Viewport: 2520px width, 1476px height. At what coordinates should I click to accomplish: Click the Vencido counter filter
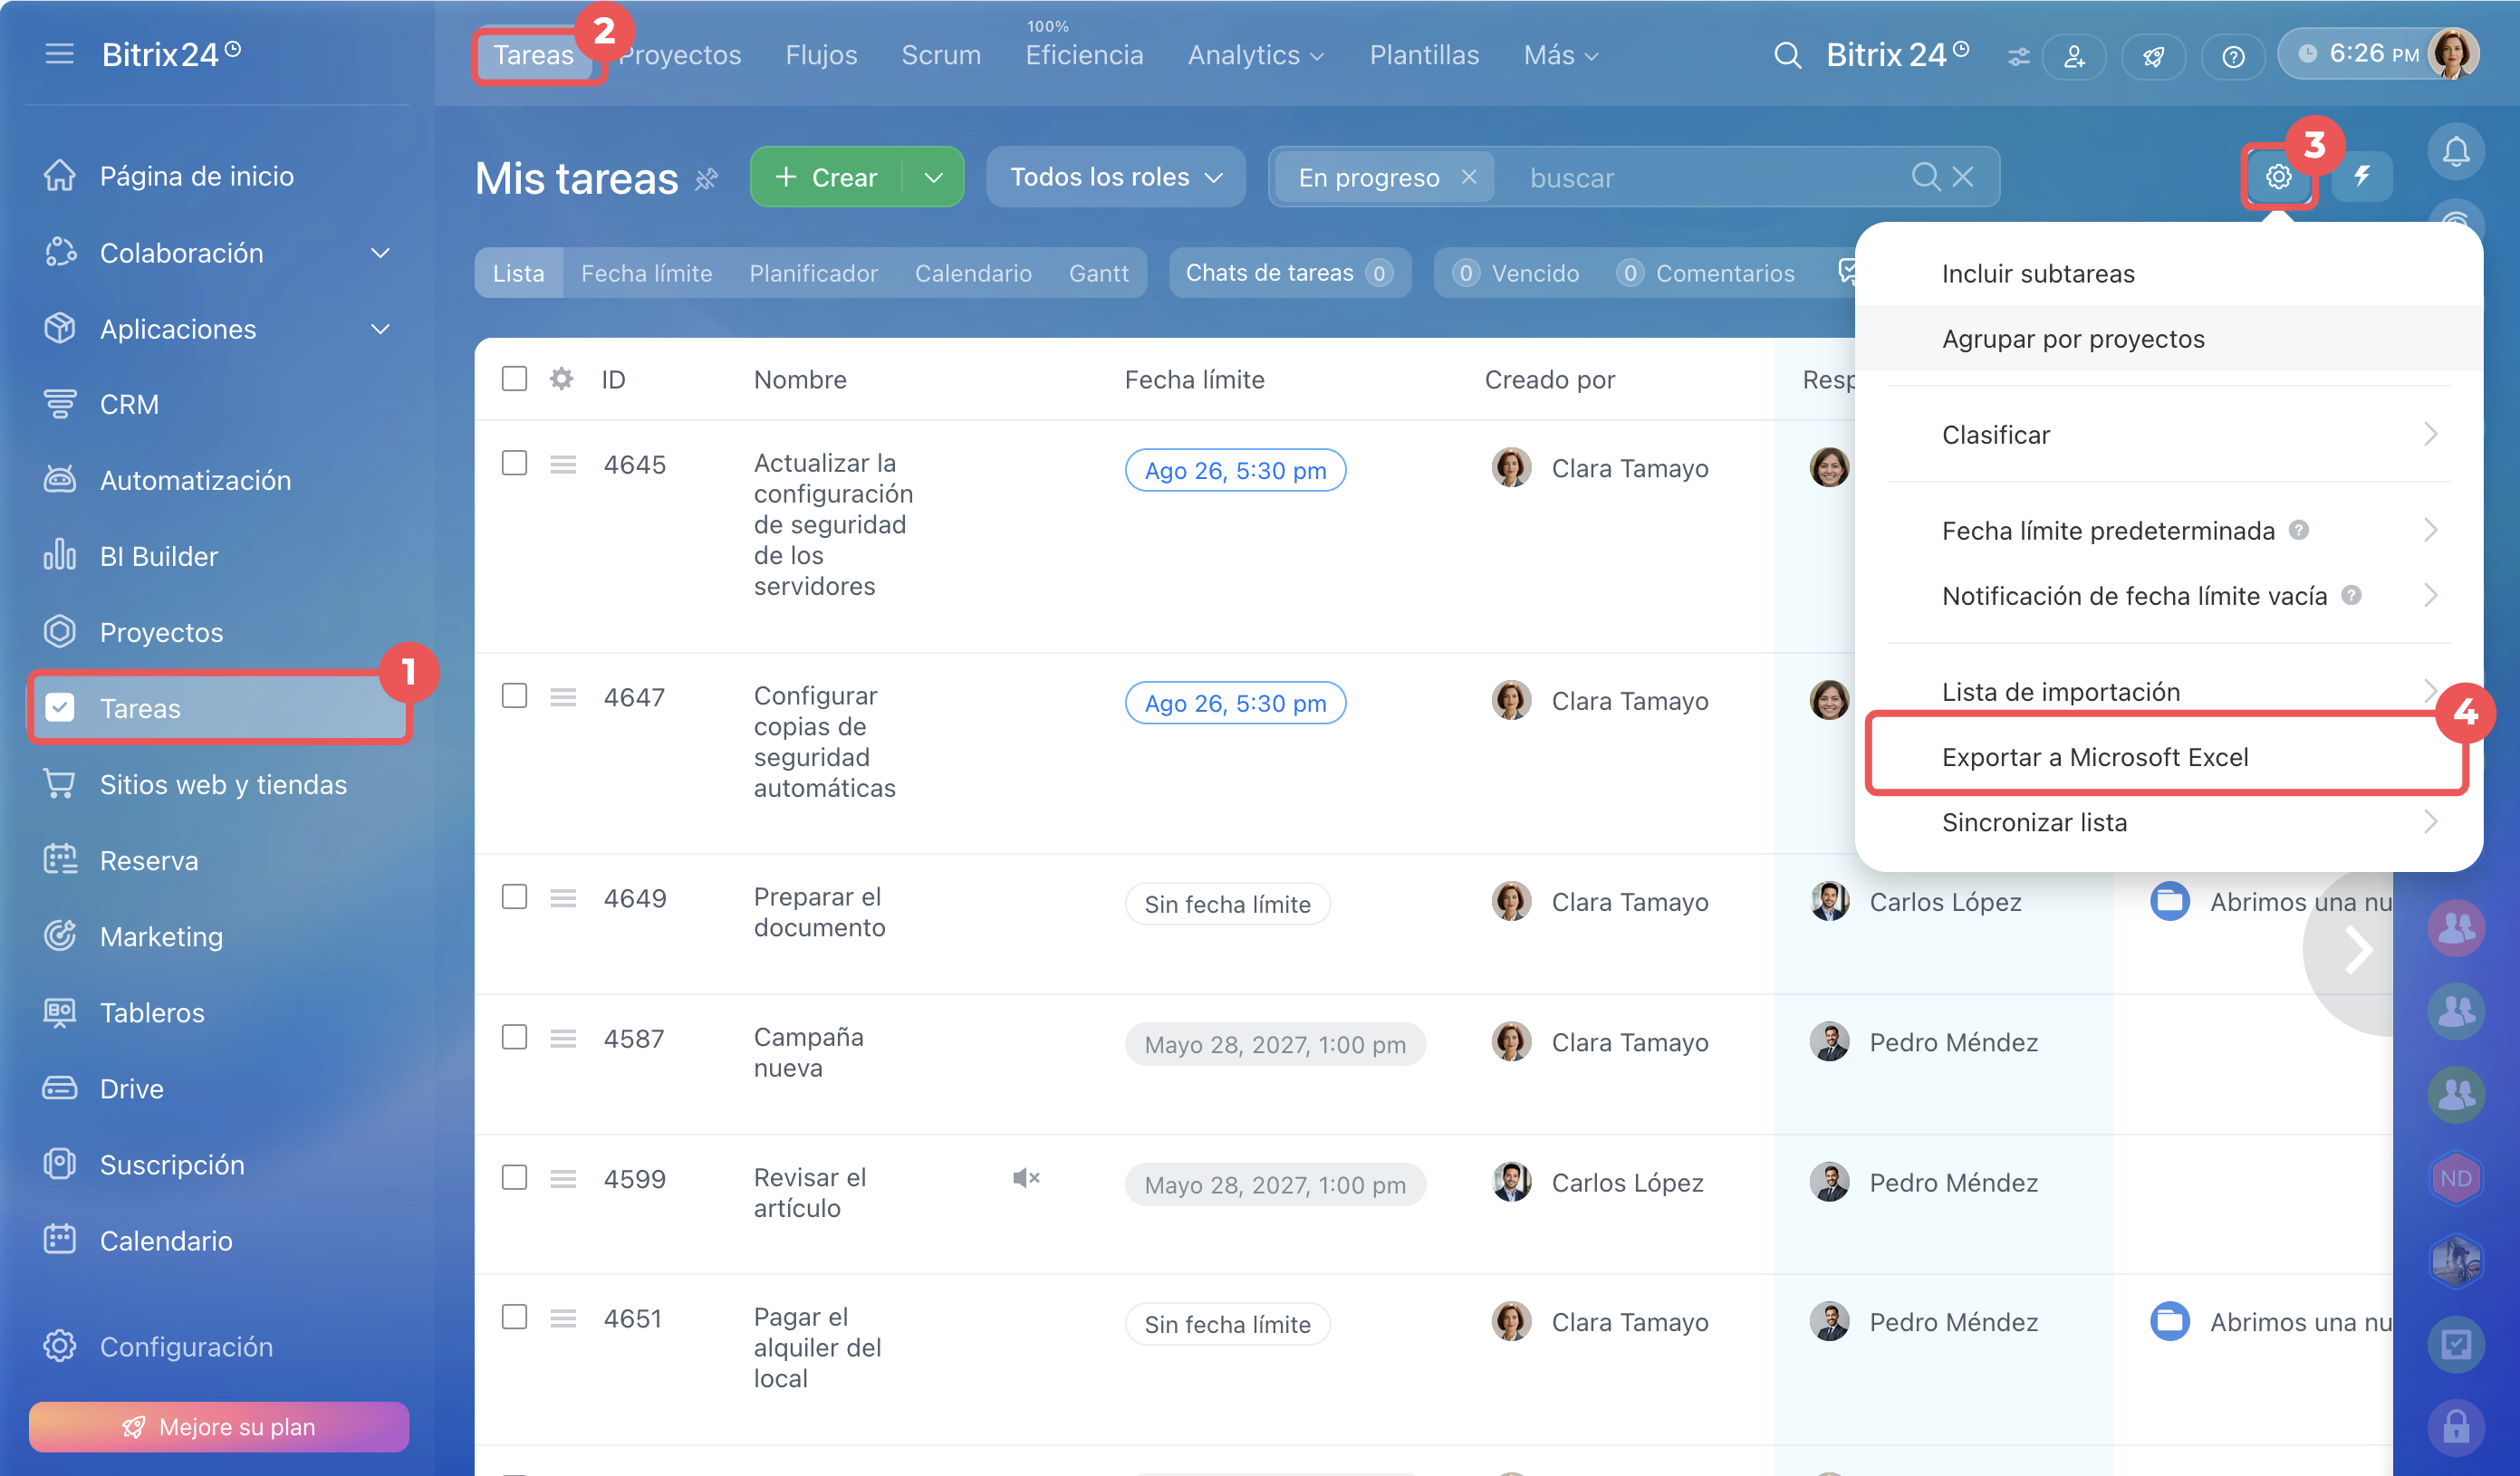coord(1517,273)
